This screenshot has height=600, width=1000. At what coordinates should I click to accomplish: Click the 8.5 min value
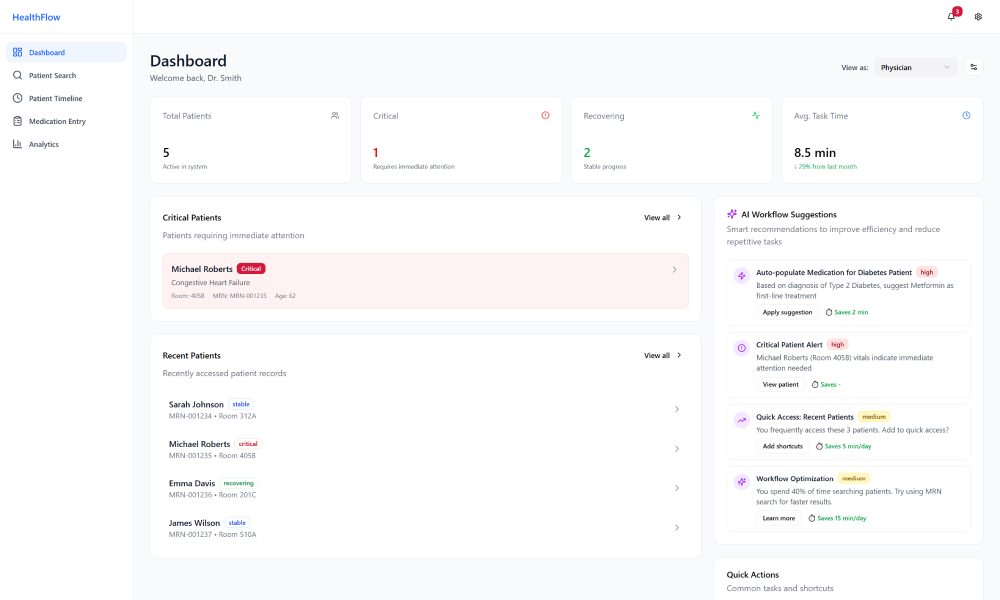tap(814, 152)
